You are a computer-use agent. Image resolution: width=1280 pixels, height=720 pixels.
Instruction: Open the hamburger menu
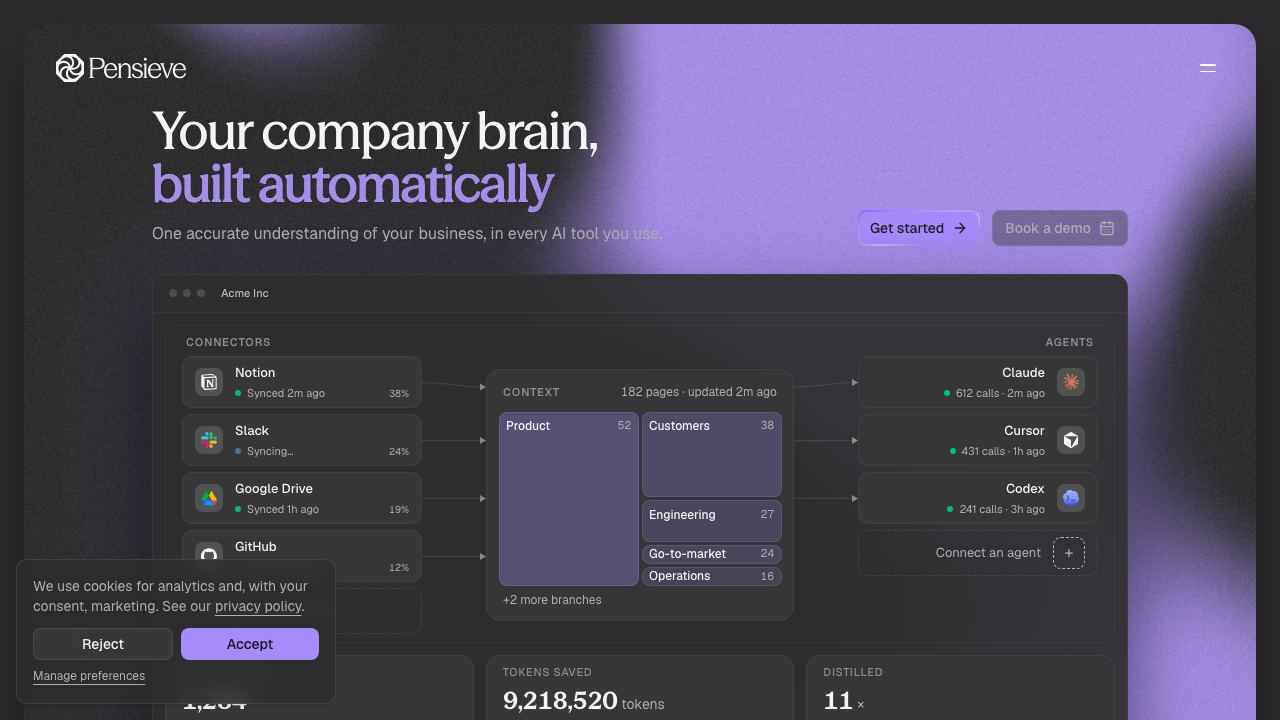pyautogui.click(x=1208, y=68)
